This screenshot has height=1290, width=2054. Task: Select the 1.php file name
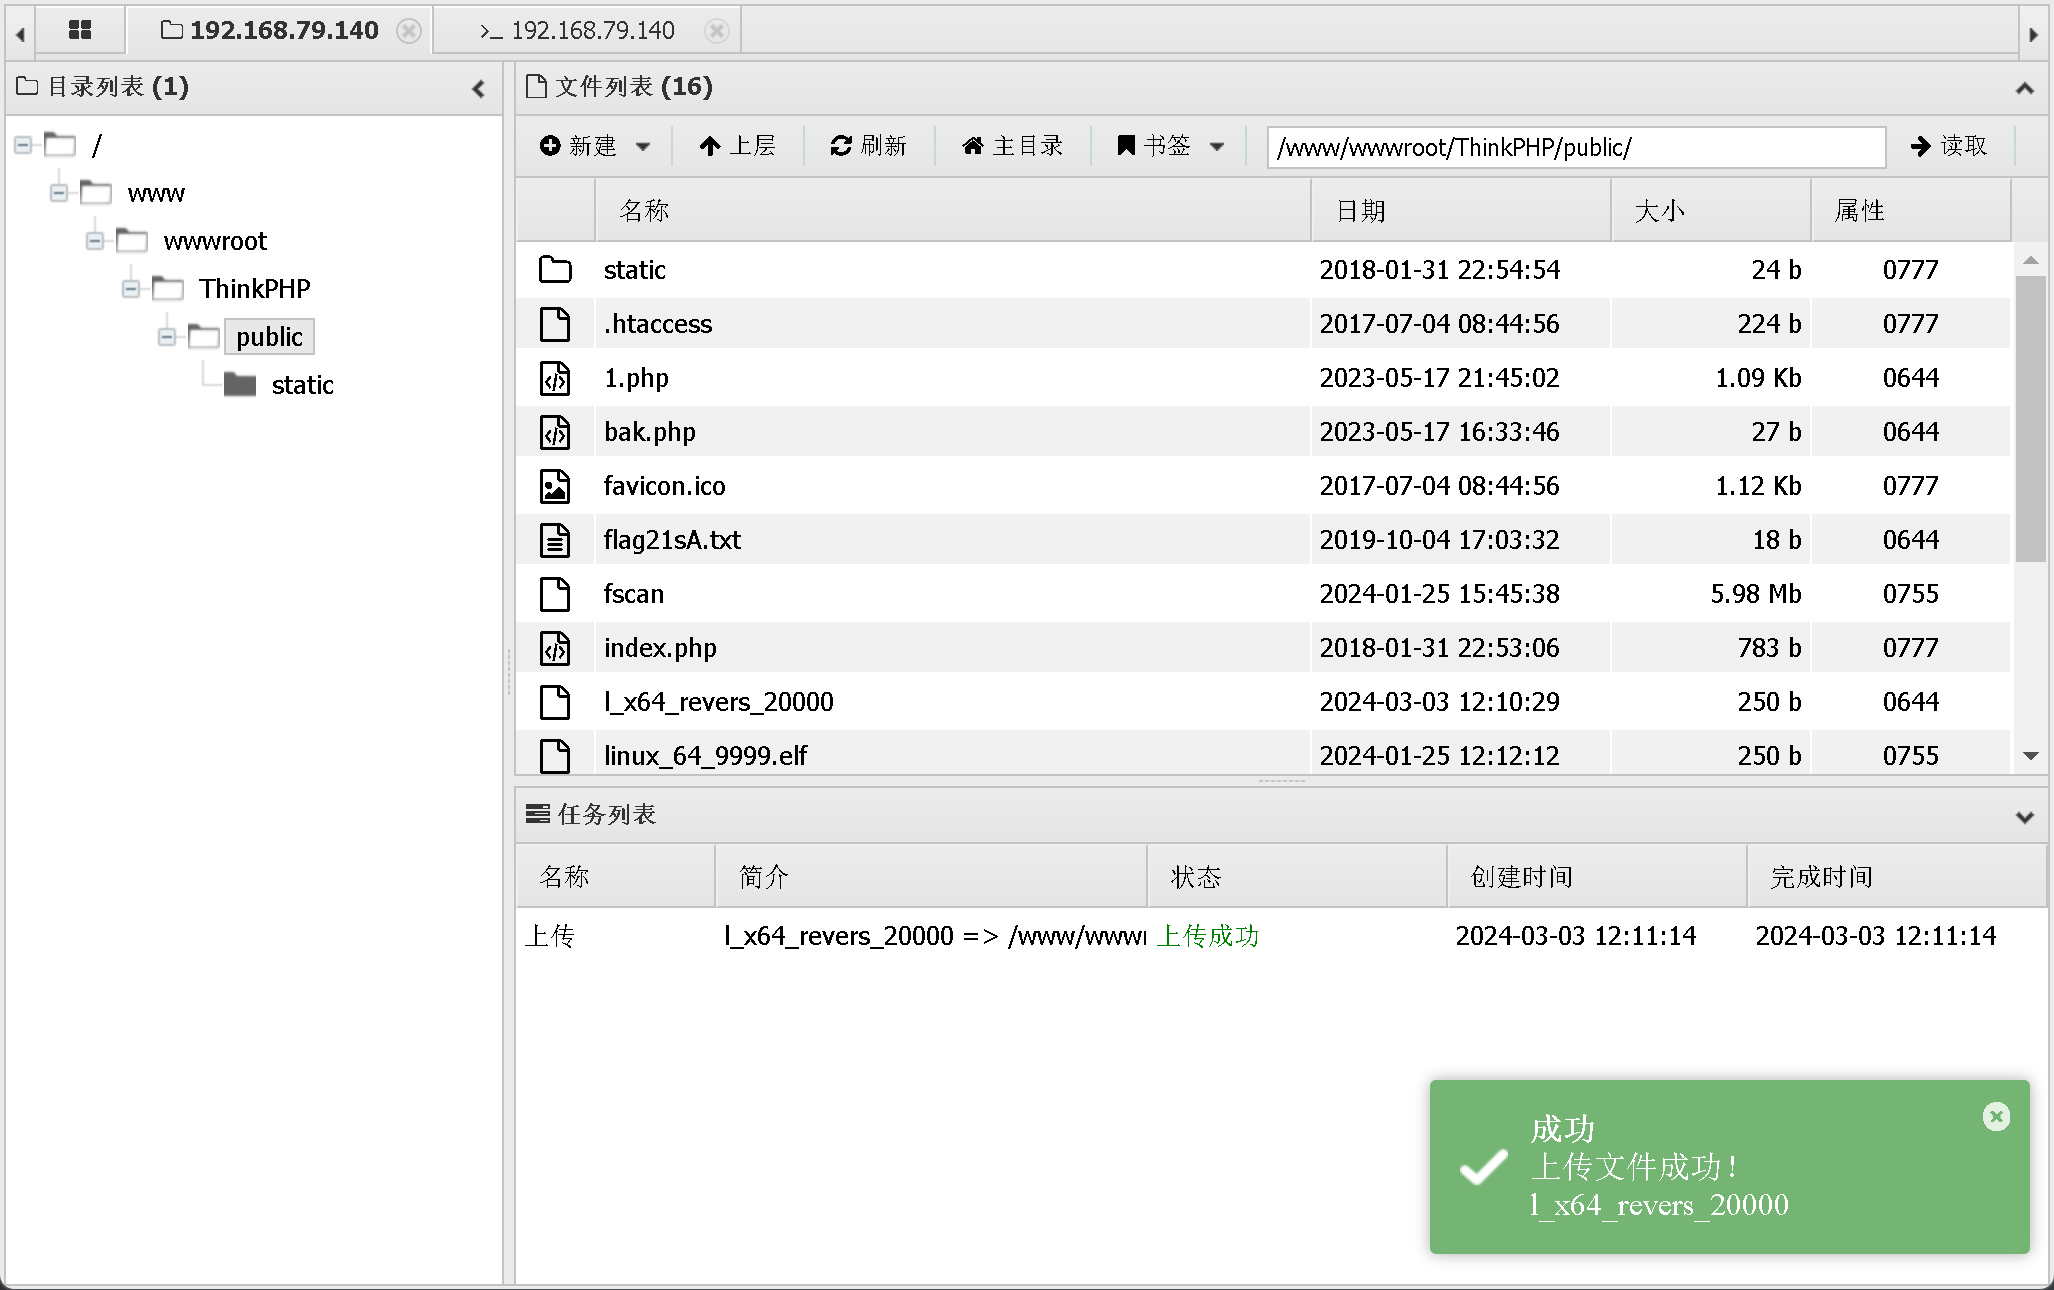pos(636,378)
